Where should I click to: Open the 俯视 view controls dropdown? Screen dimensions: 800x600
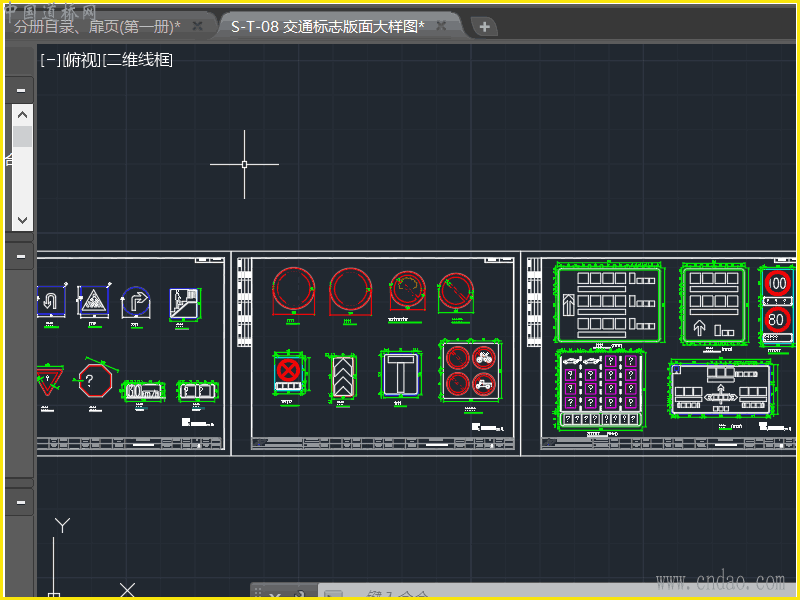pos(79,60)
